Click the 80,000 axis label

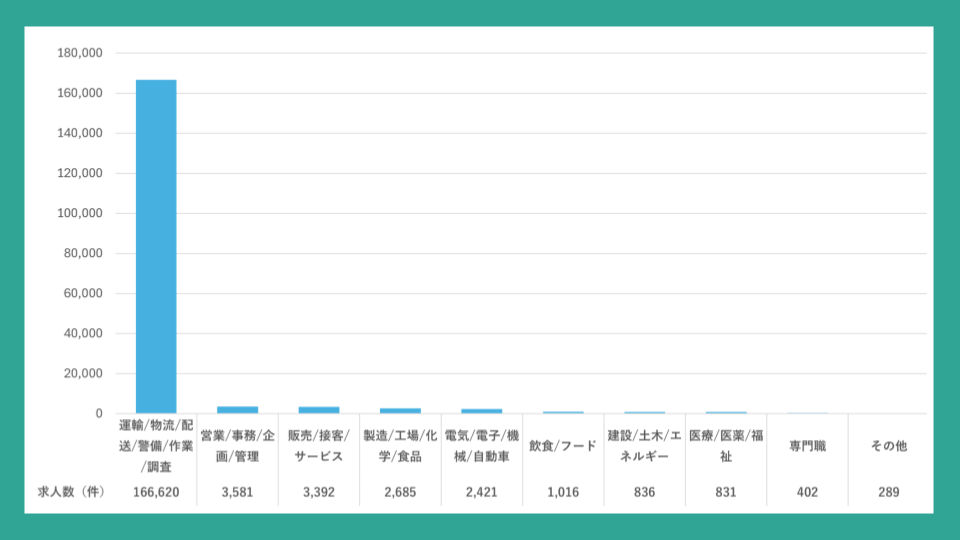(83, 253)
